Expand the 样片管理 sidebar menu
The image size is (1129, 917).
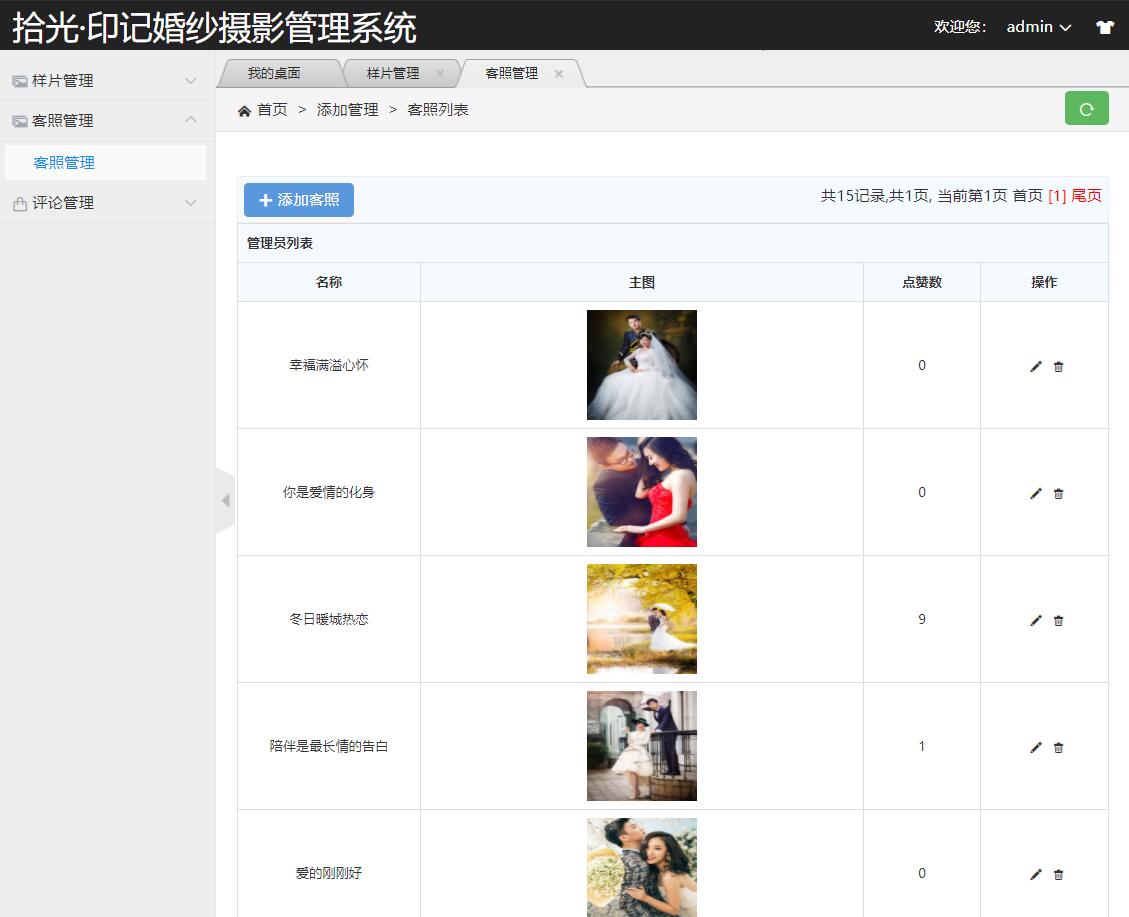[190, 80]
